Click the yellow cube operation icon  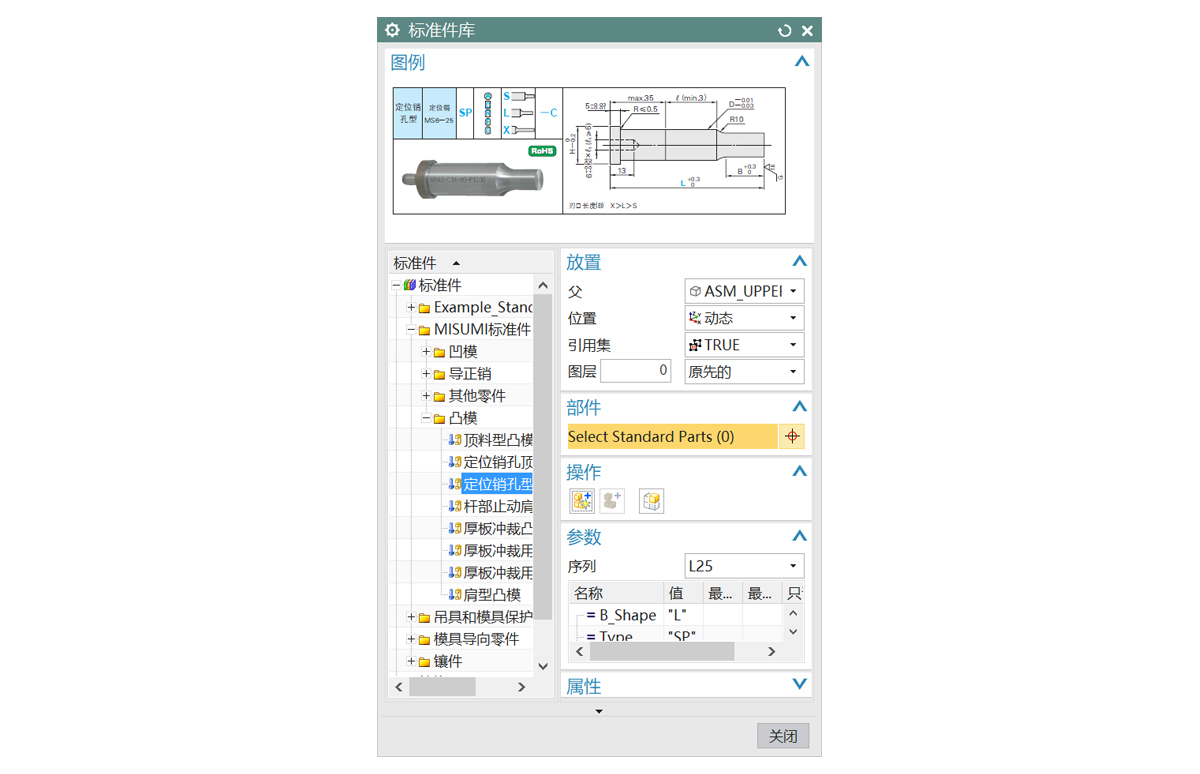652,501
